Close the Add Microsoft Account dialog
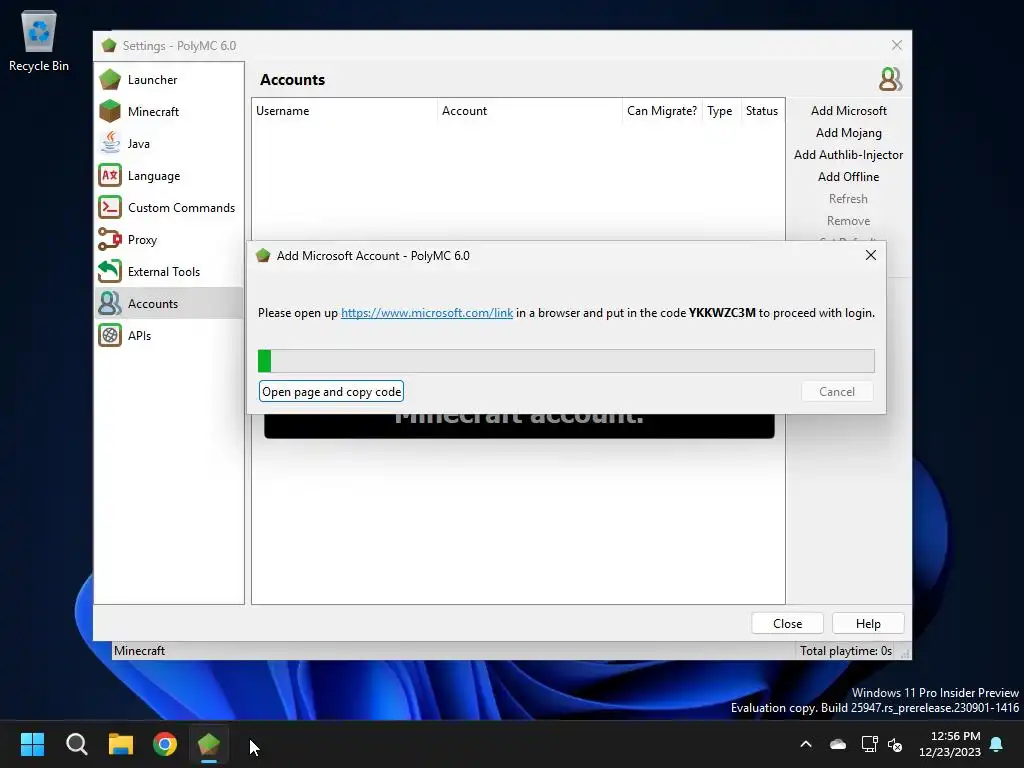The image size is (1024, 768). 871,255
